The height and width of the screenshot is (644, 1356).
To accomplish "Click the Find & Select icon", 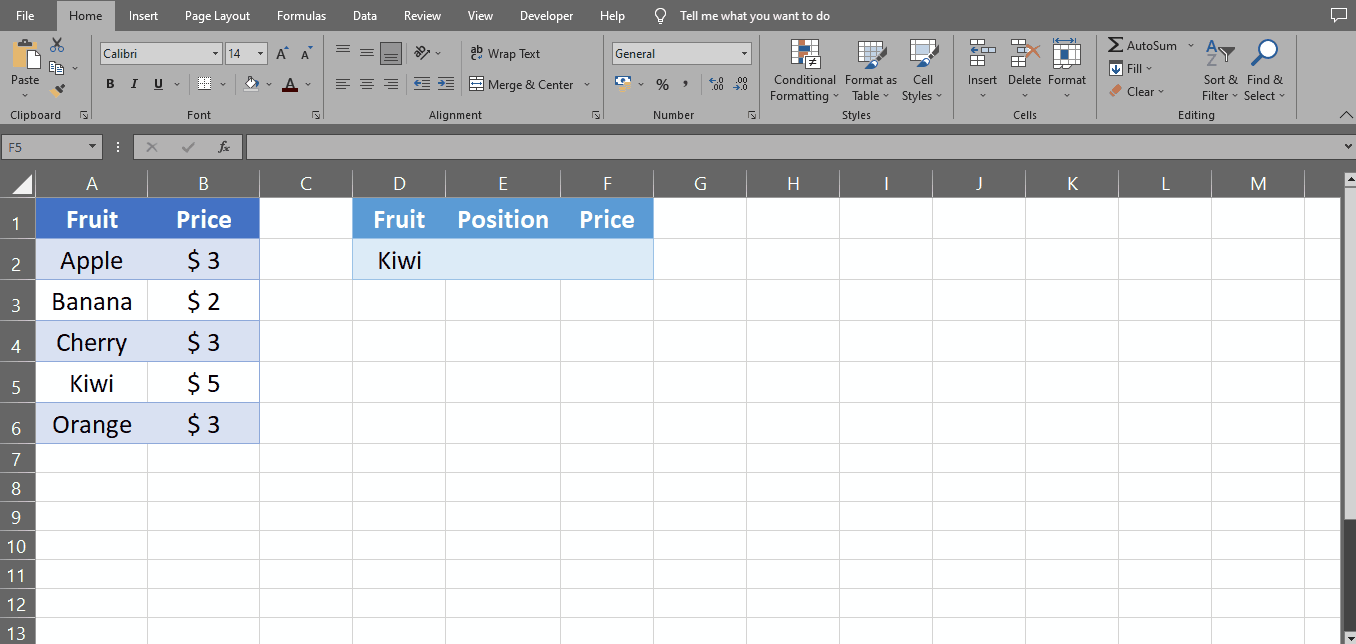I will pyautogui.click(x=1264, y=70).
